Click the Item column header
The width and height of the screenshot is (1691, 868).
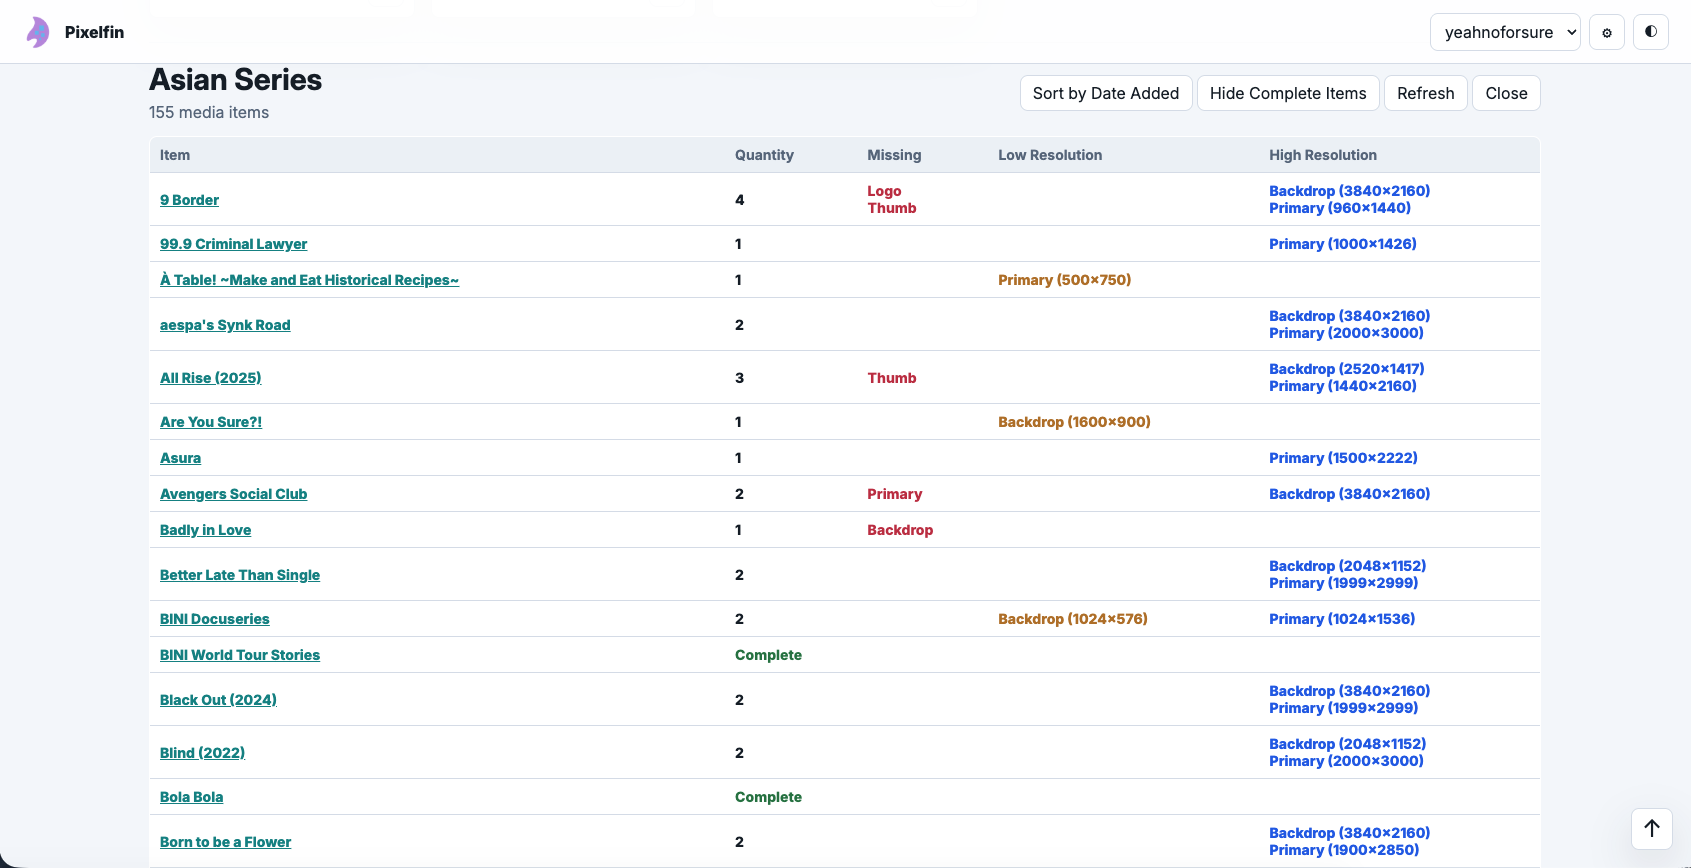175,155
